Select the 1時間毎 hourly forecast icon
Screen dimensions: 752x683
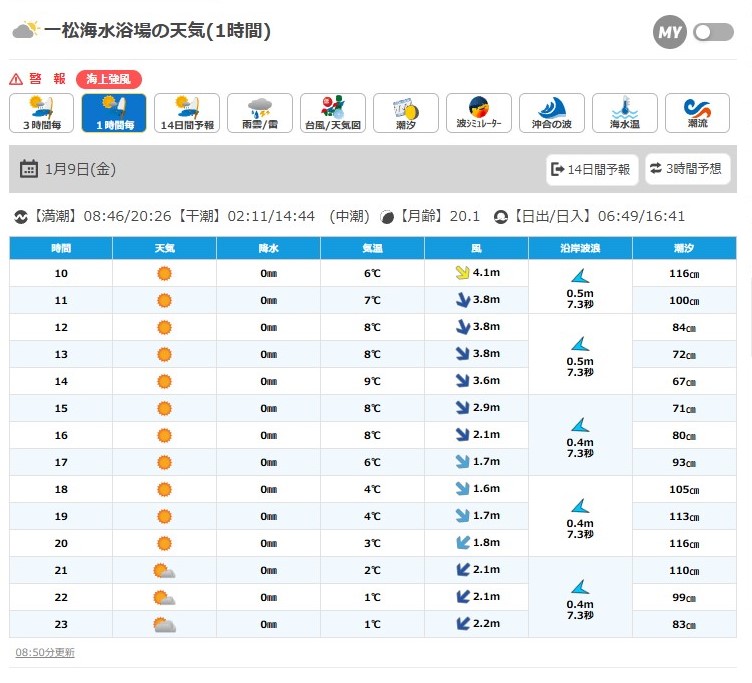coord(115,113)
